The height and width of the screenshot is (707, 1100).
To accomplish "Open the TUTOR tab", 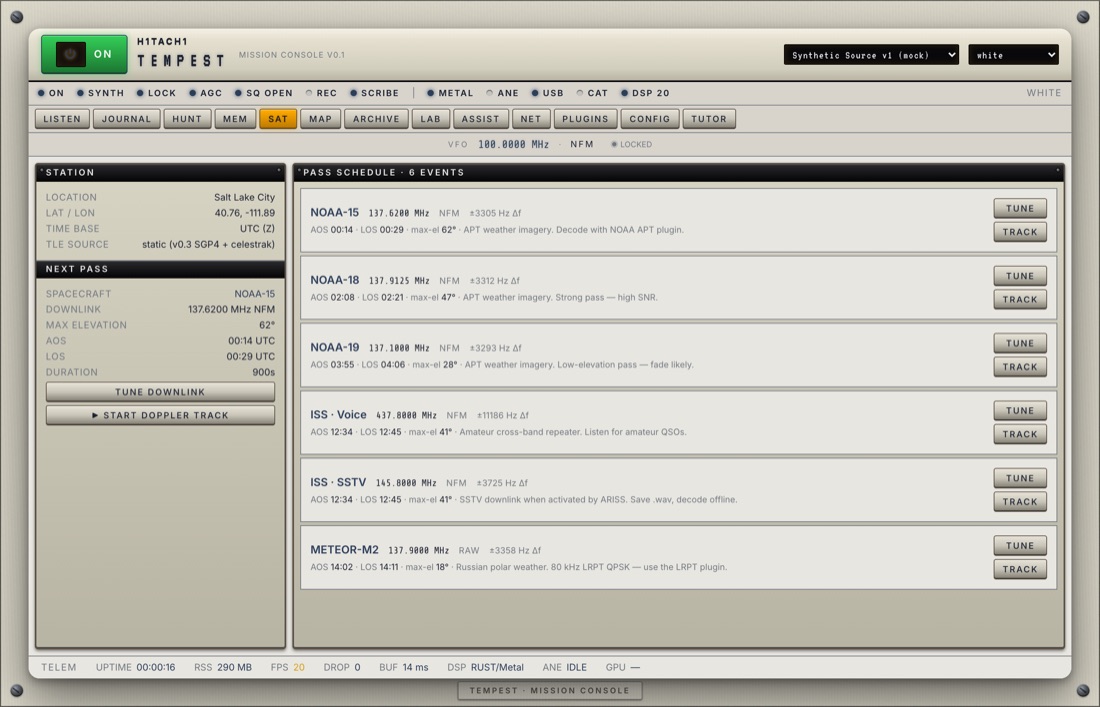I will tap(709, 119).
